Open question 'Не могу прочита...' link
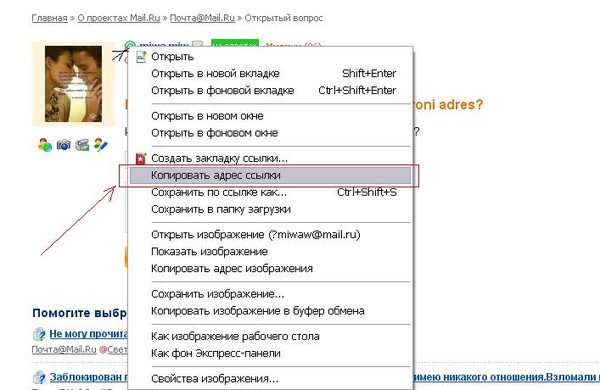Screen dimensions: 600x390 (88, 334)
